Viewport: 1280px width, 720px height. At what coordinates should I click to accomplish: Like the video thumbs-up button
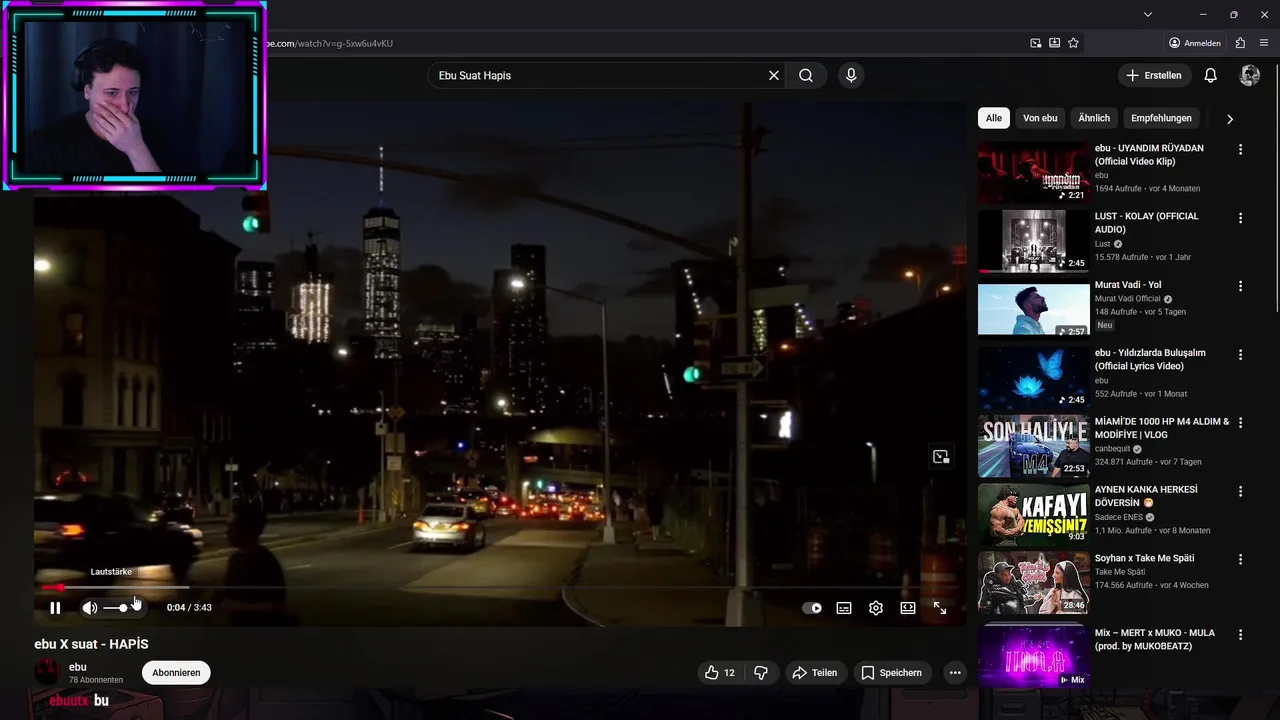tap(720, 673)
